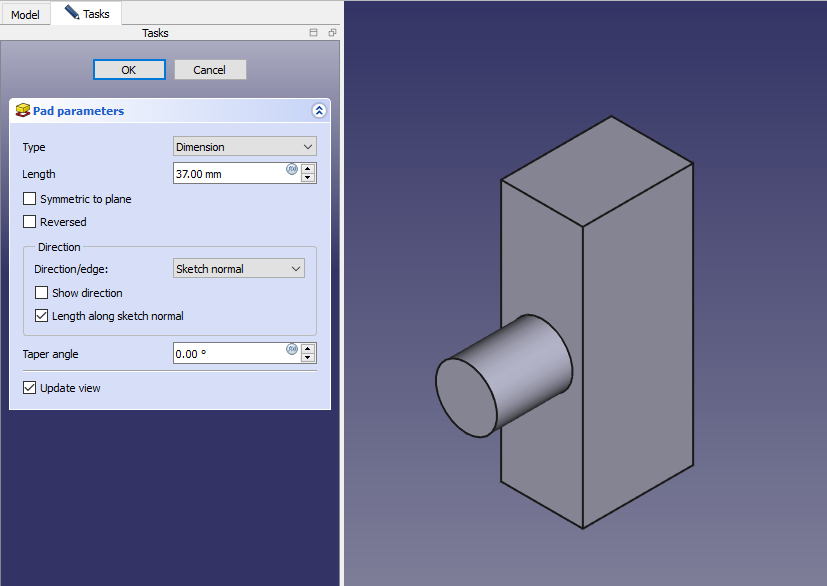
Task: Uncheck Length along sketch normal
Action: (42, 316)
